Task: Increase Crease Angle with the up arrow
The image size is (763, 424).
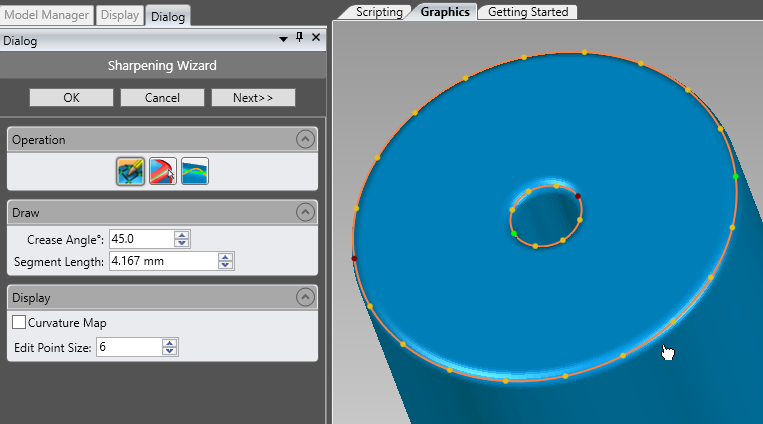Action: (182, 235)
